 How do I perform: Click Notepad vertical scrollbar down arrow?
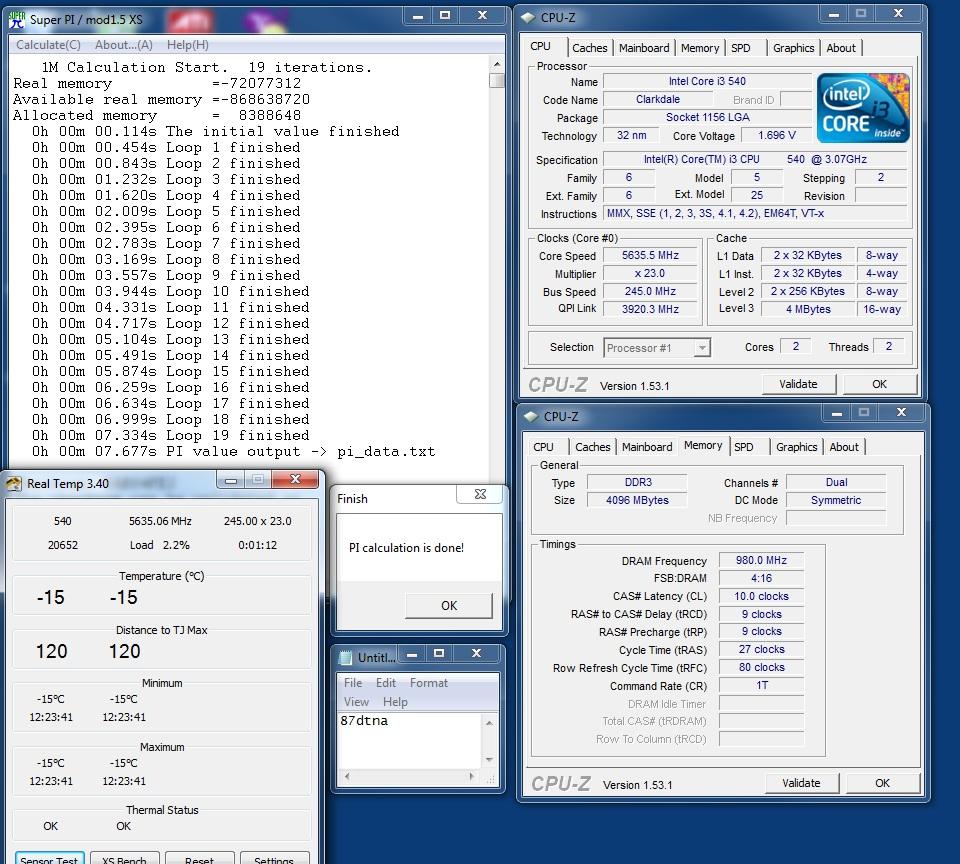tap(489, 760)
